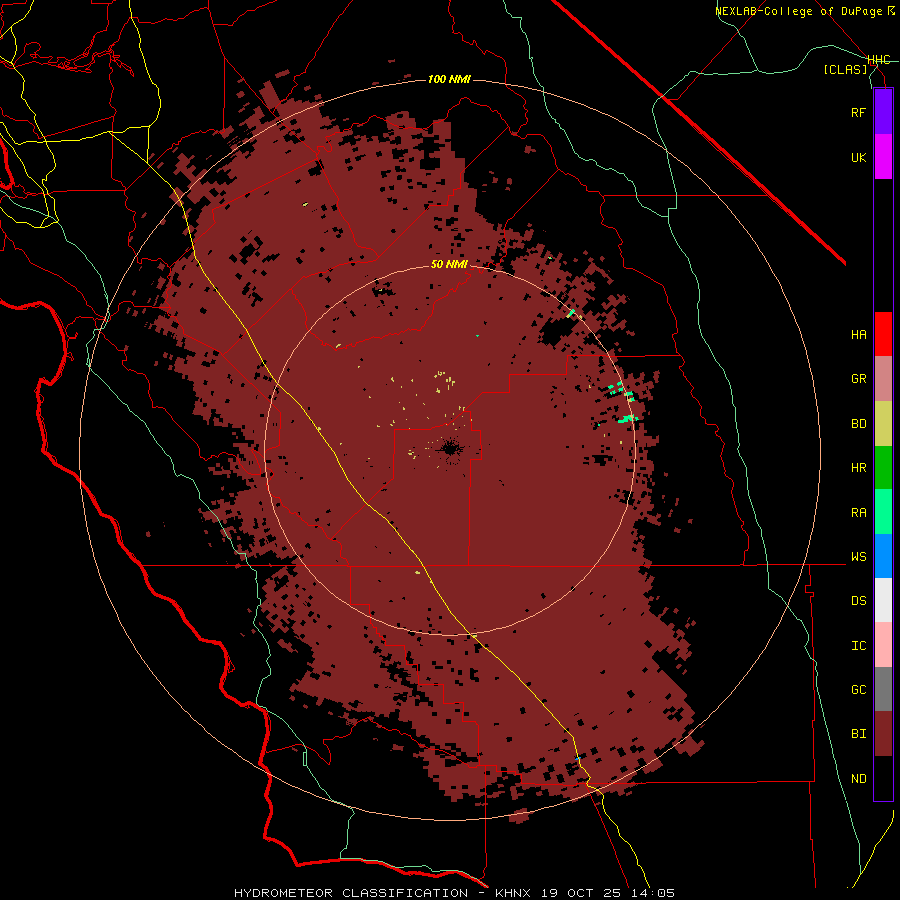Viewport: 900px width, 900px height.
Task: Click the ND black legend swatch
Action: coord(883,778)
